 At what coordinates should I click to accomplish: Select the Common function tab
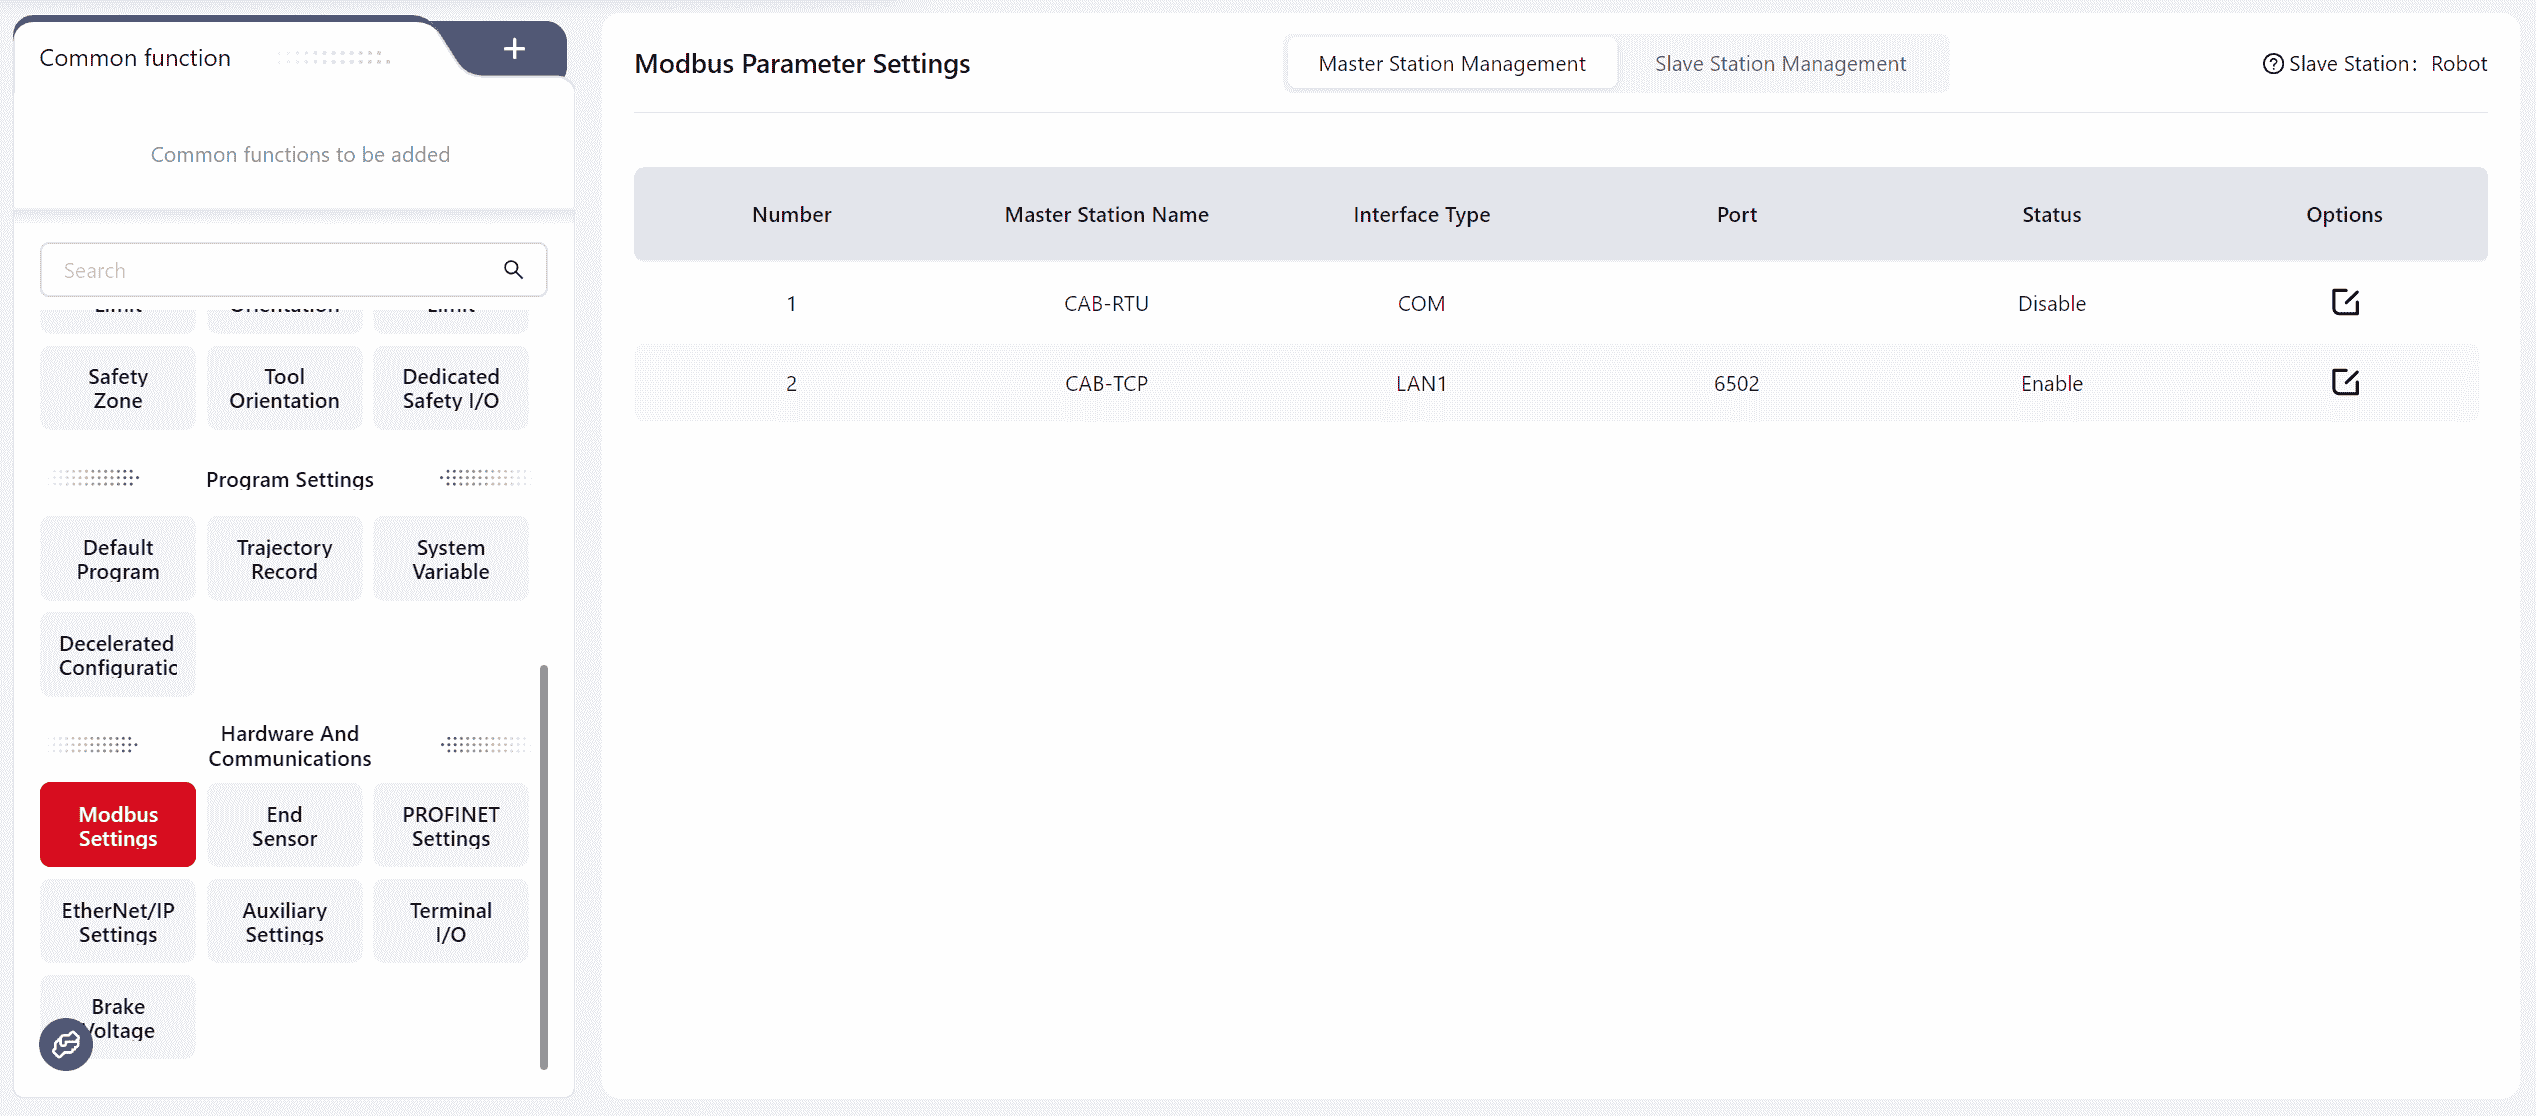(x=135, y=58)
